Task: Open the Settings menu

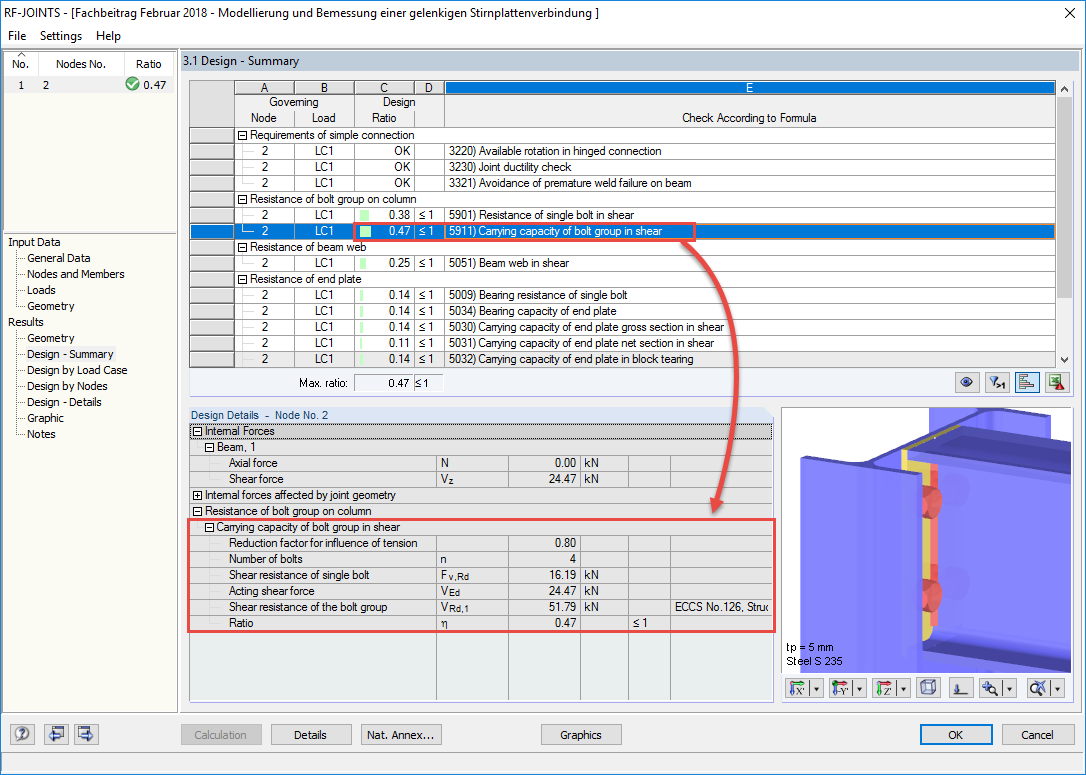Action: point(60,35)
